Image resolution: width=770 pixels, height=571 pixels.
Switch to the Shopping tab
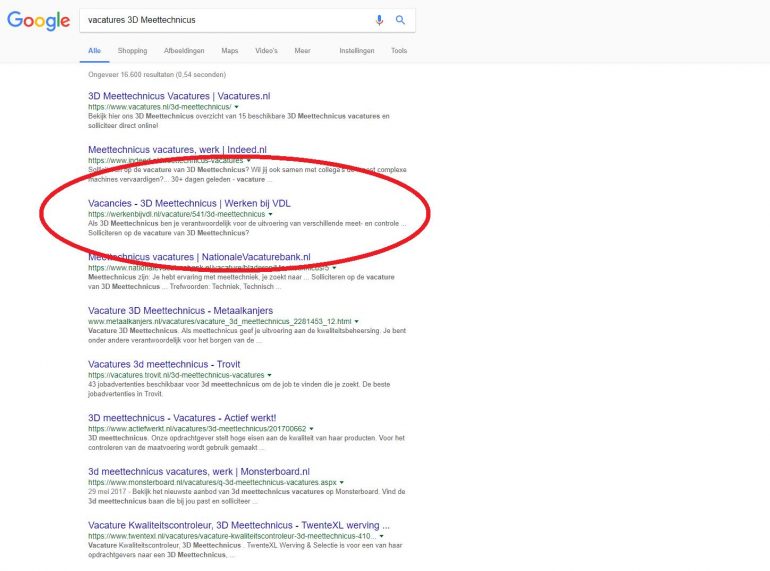pyautogui.click(x=132, y=51)
